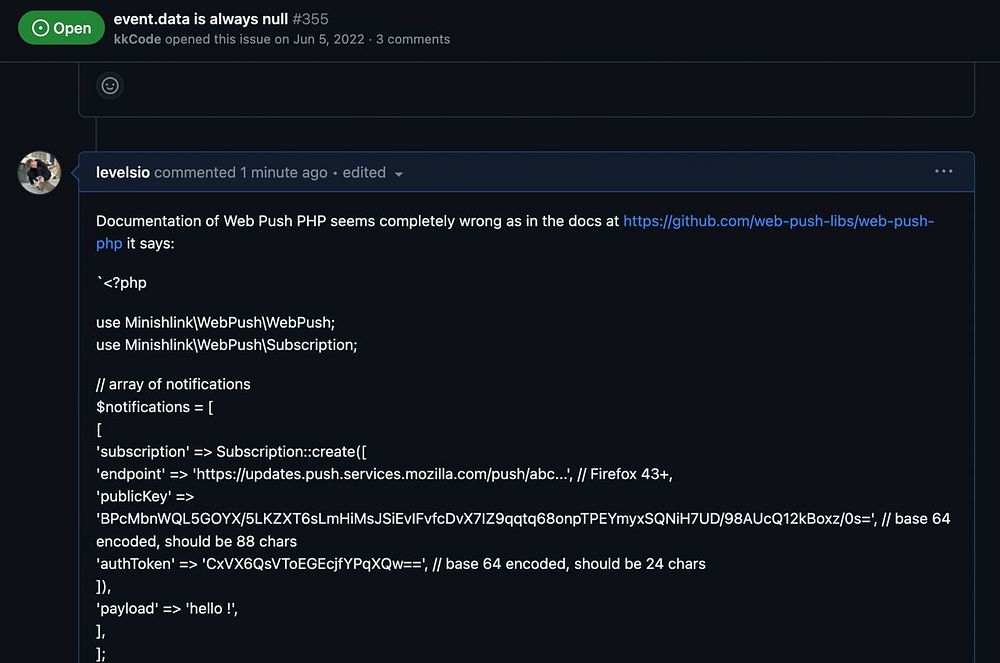This screenshot has width=1000, height=663.
Task: Click the issue title event.data is always null
Action: [x=201, y=19]
